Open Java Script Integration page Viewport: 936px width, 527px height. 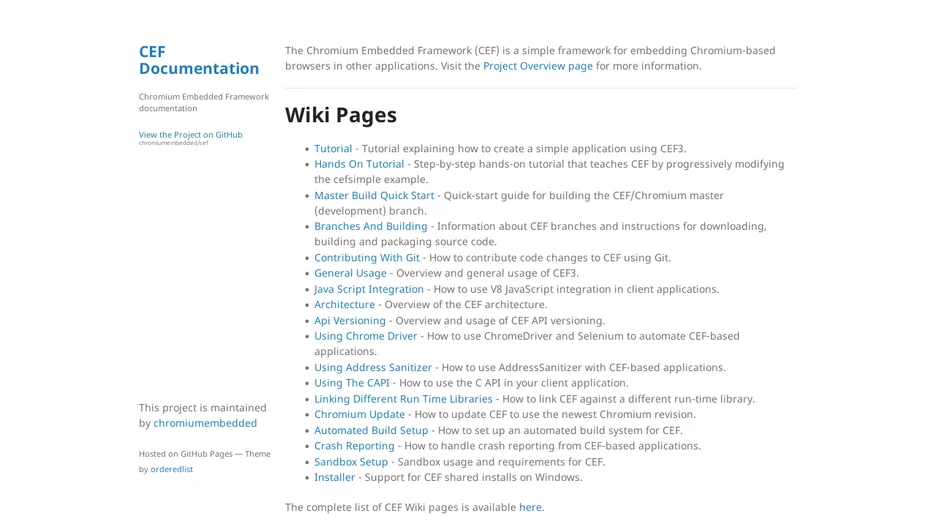pyautogui.click(x=369, y=289)
